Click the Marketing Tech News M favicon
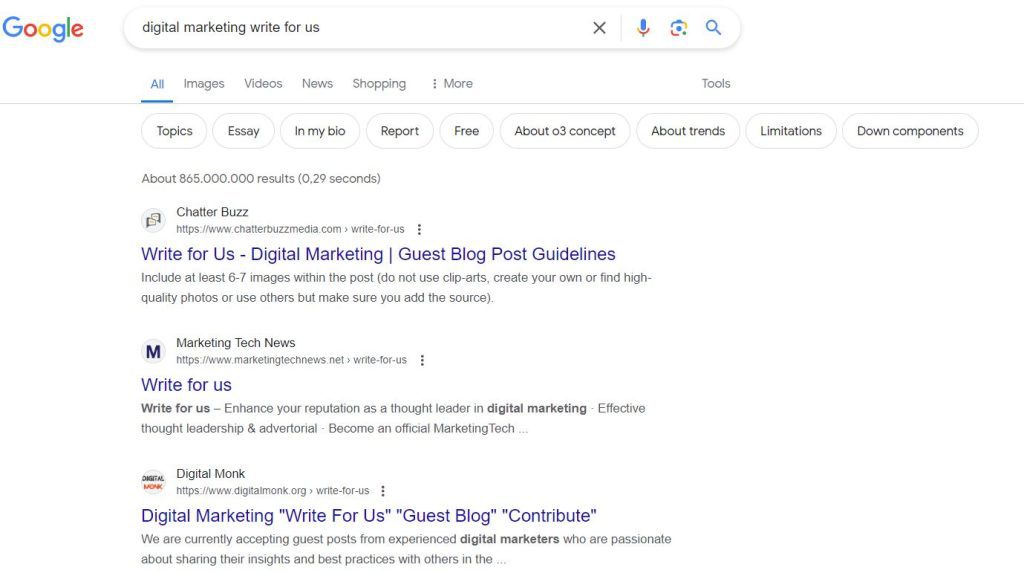Viewport: 1024px width, 573px height. 153,352
